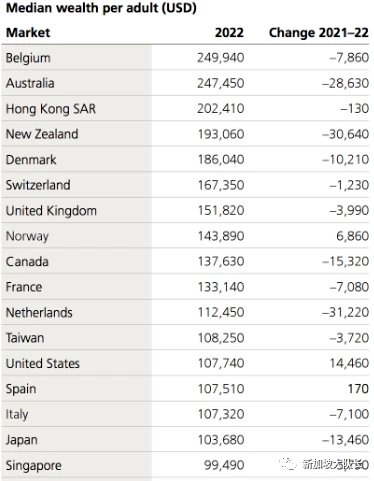Screen dimensions: 374x481
Task: Select Spain's change value 170
Action: pyautogui.click(x=358, y=389)
